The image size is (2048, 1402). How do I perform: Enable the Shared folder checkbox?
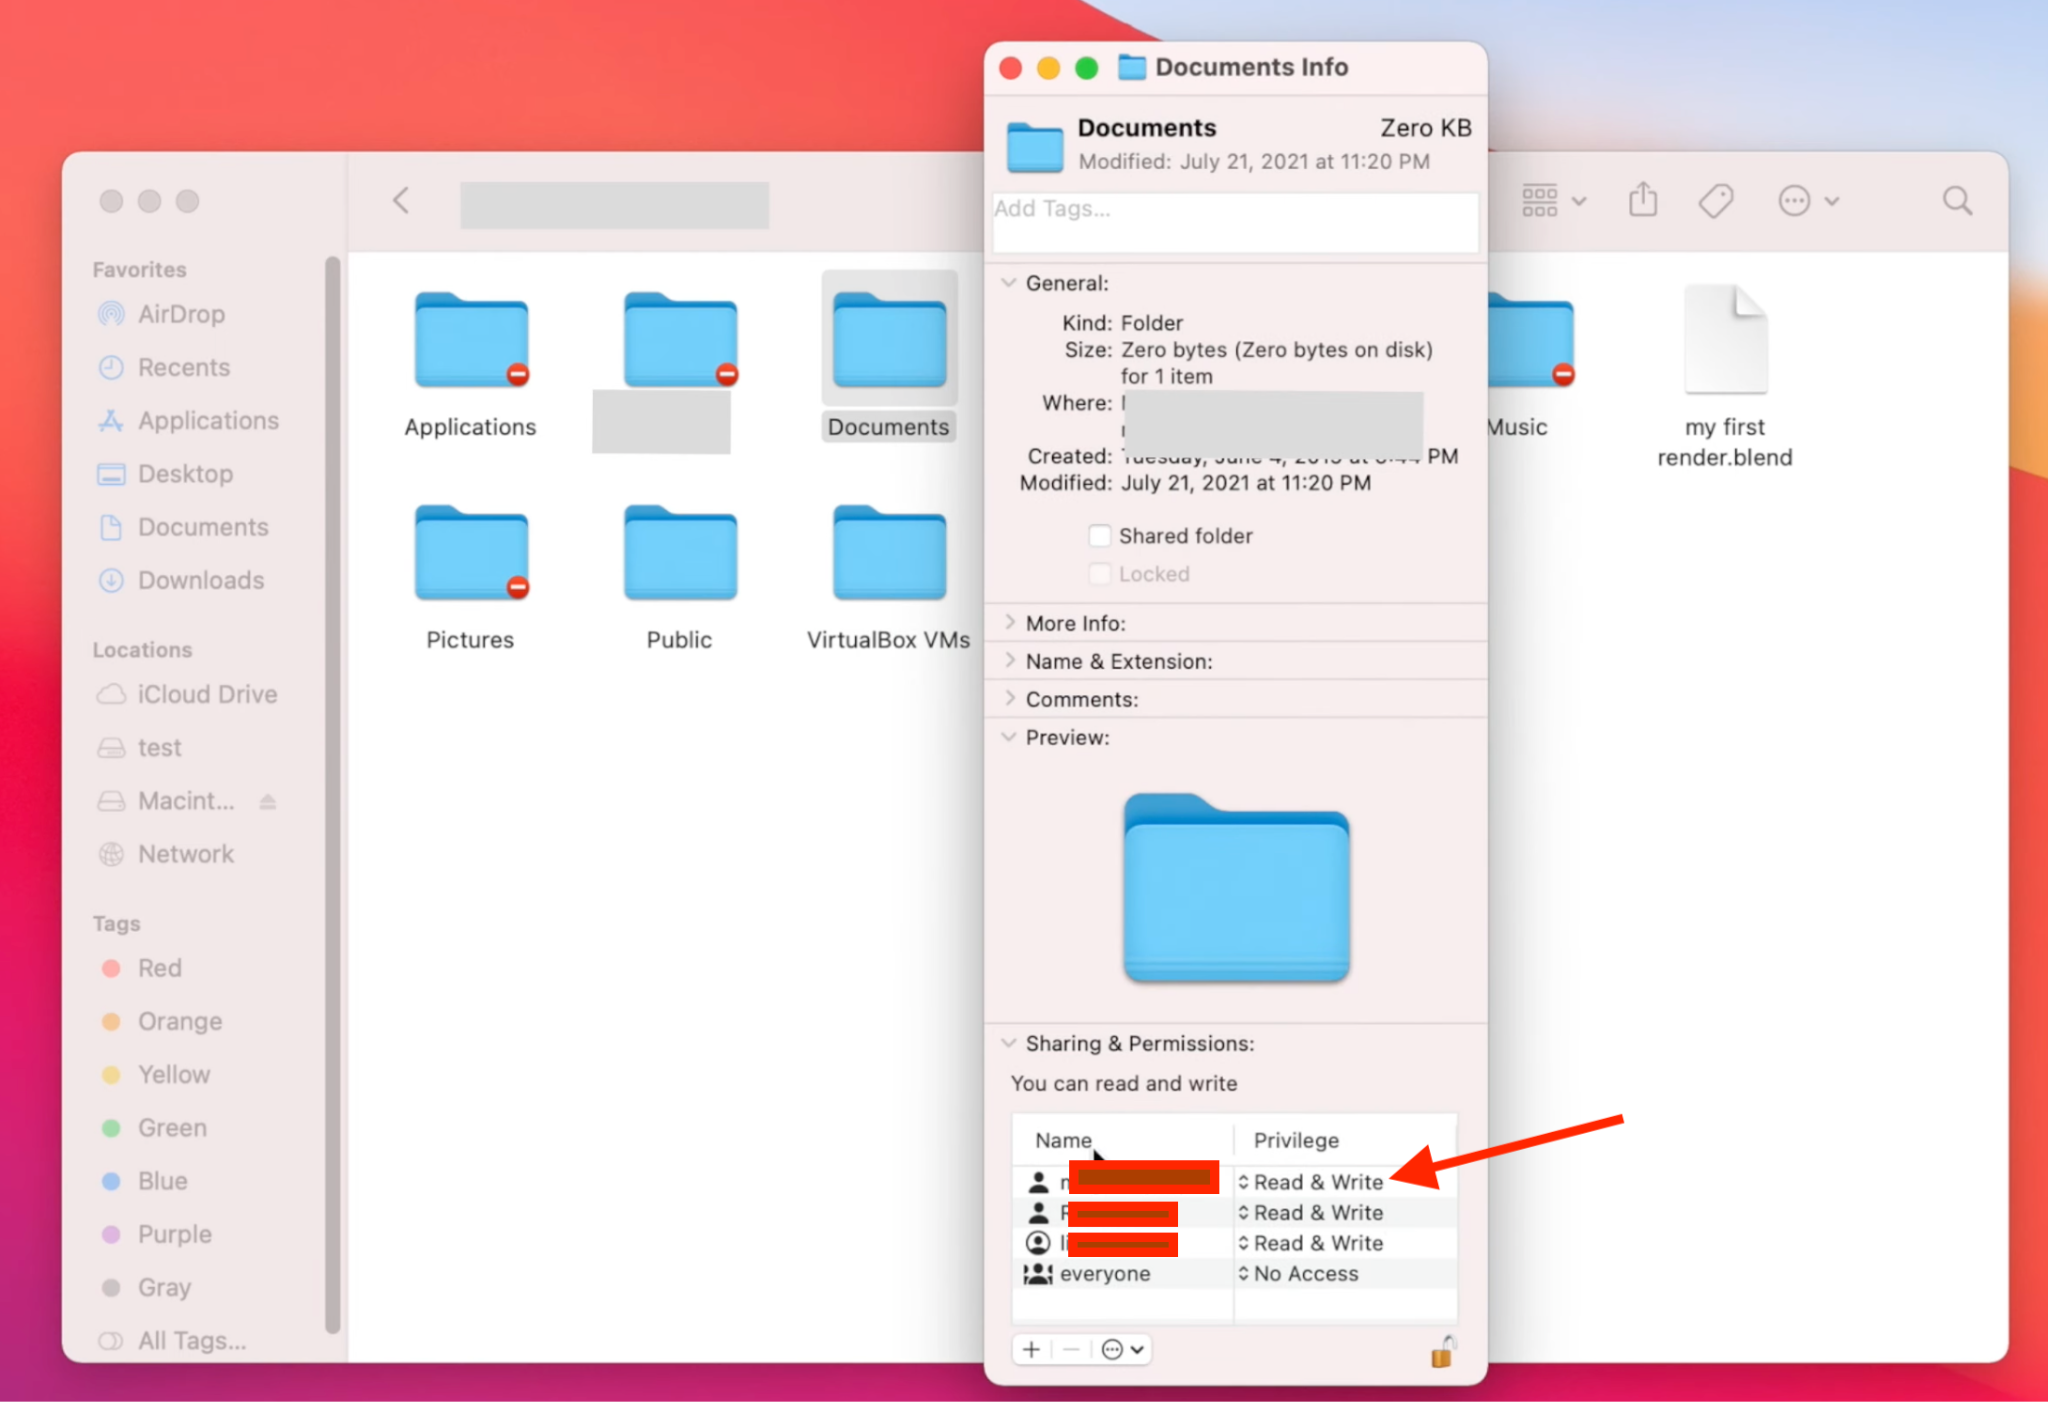coord(1099,535)
